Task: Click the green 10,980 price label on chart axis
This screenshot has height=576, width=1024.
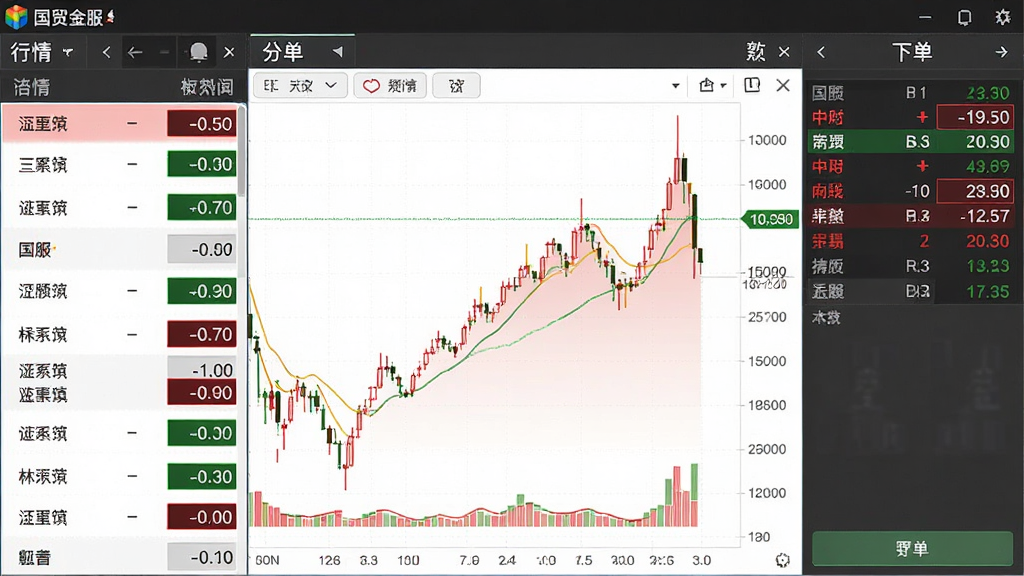Action: point(771,219)
